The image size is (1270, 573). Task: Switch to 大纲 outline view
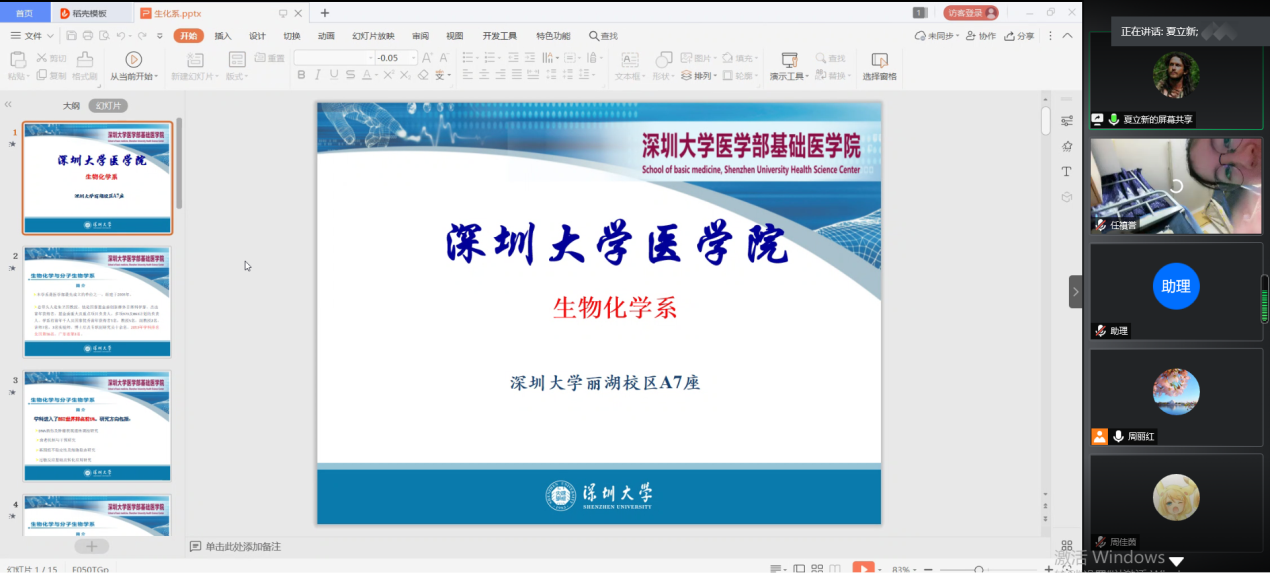tap(71, 106)
